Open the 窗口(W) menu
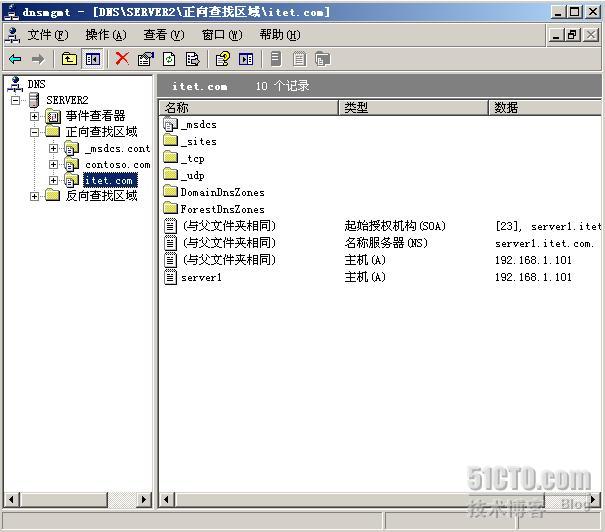The image size is (605, 532). click(222, 35)
